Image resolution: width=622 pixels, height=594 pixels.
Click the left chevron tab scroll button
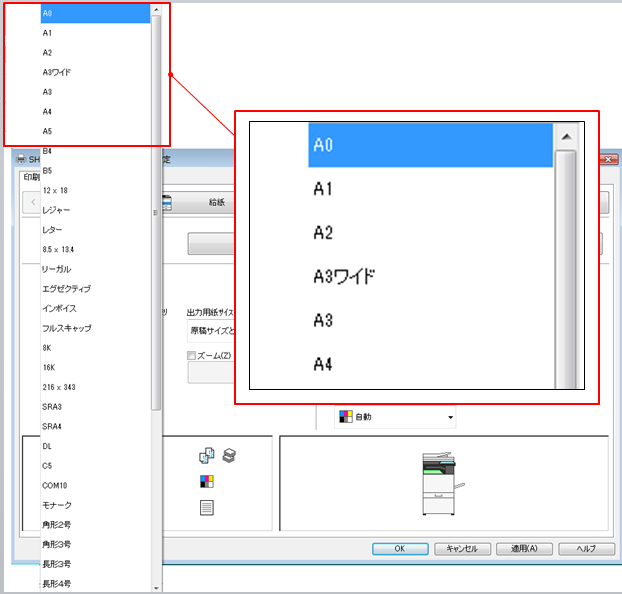33,202
